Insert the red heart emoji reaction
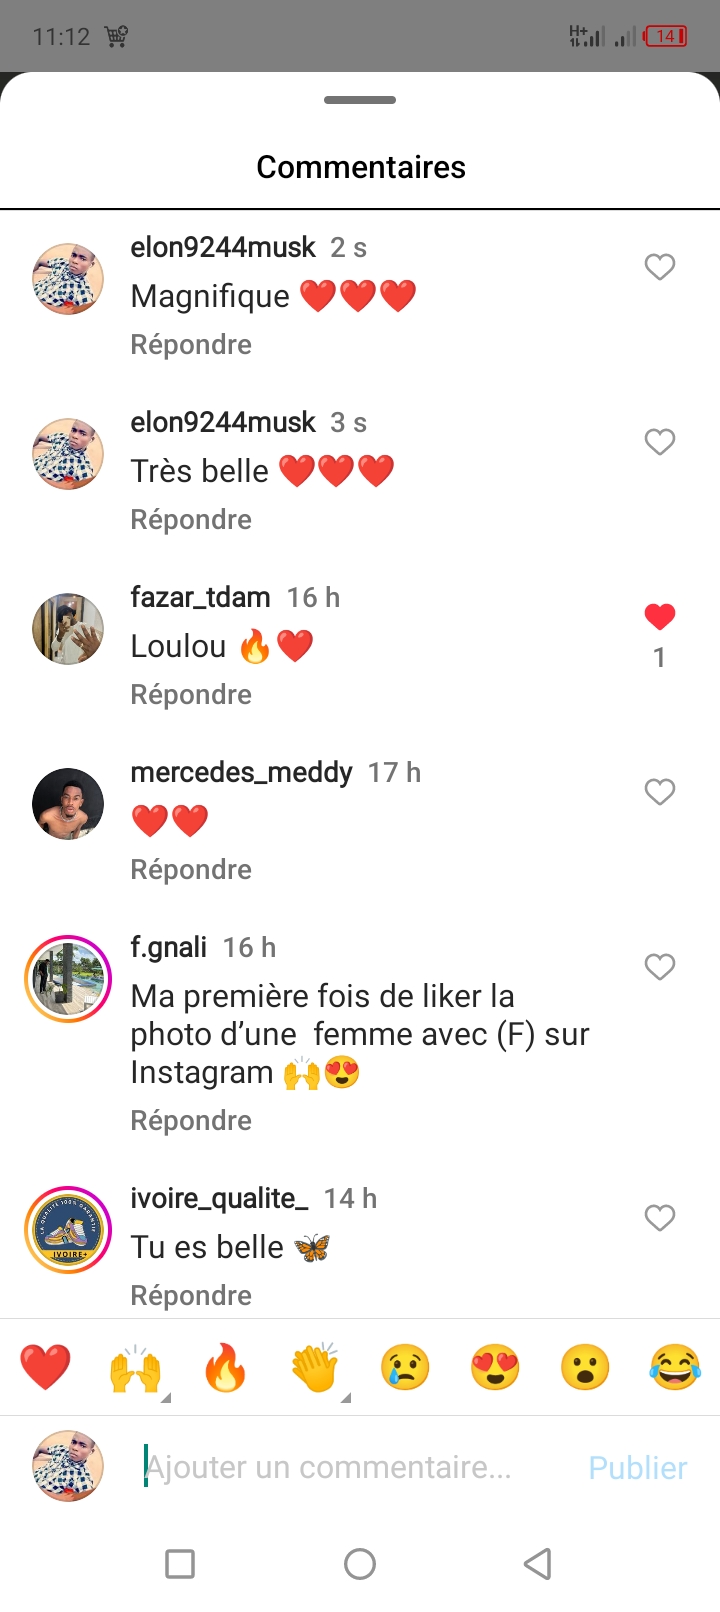Viewport: 720px width, 1612px height. coord(45,1367)
